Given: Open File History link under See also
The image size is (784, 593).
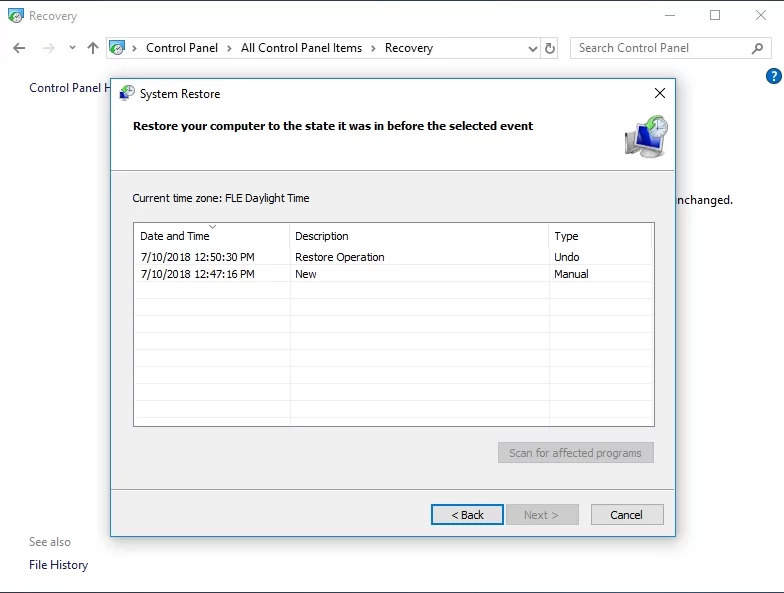Looking at the screenshot, I should click(x=58, y=564).
